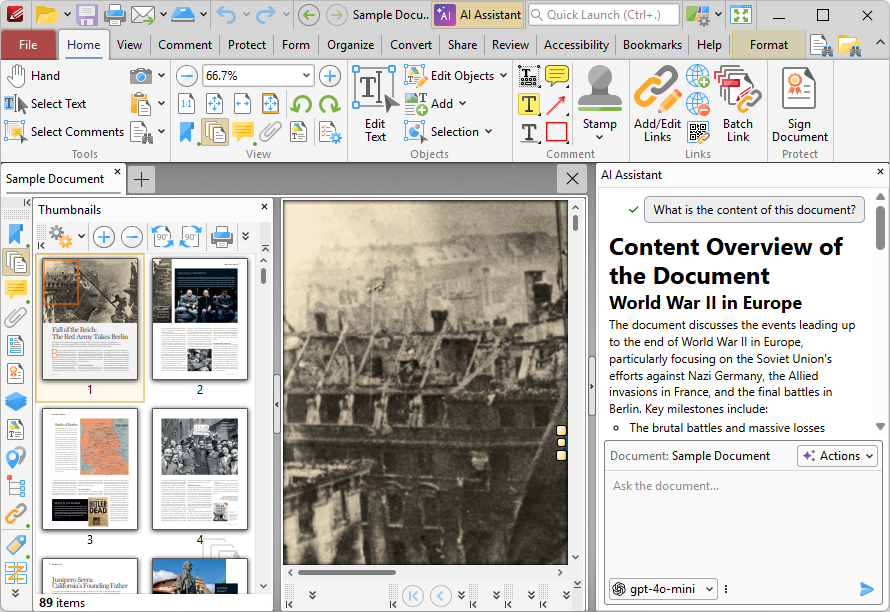Toggle actual size 1:1 view

[187, 104]
